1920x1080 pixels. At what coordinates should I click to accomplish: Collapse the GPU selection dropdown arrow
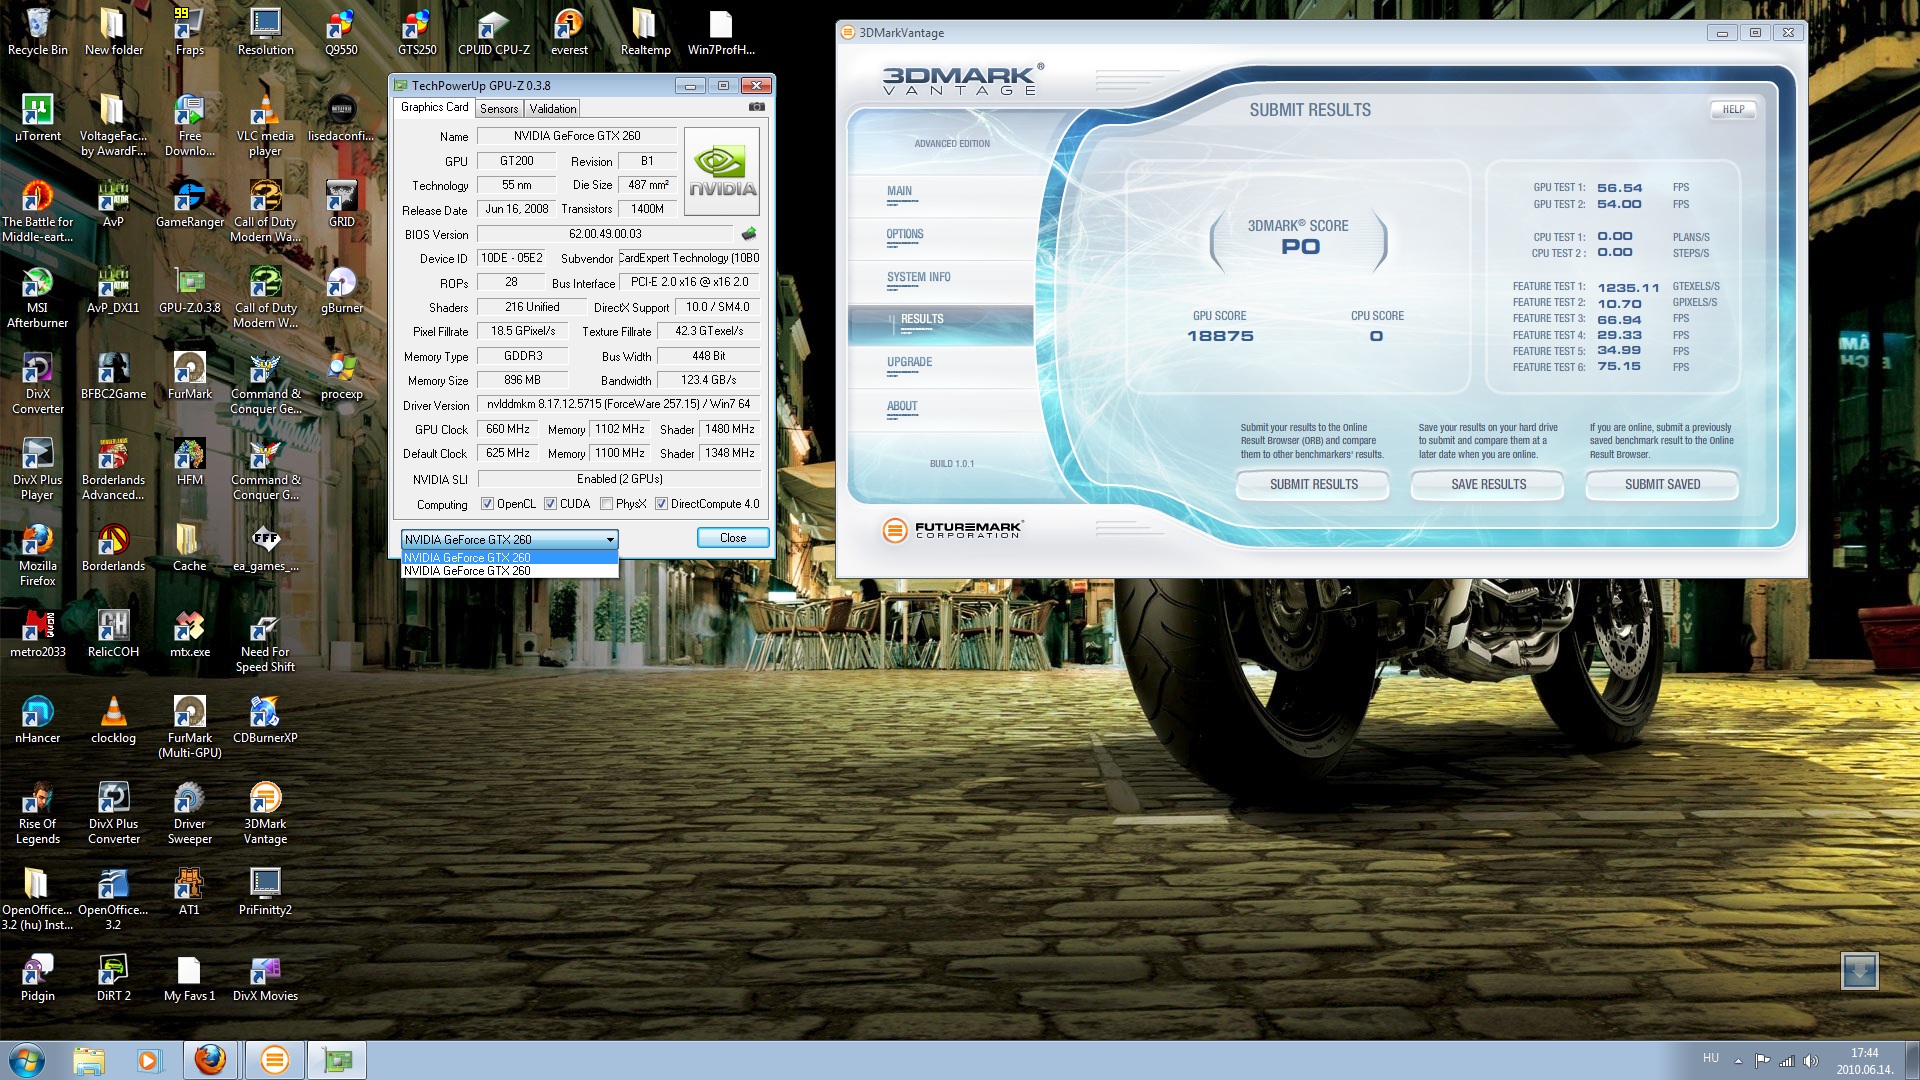(x=609, y=540)
